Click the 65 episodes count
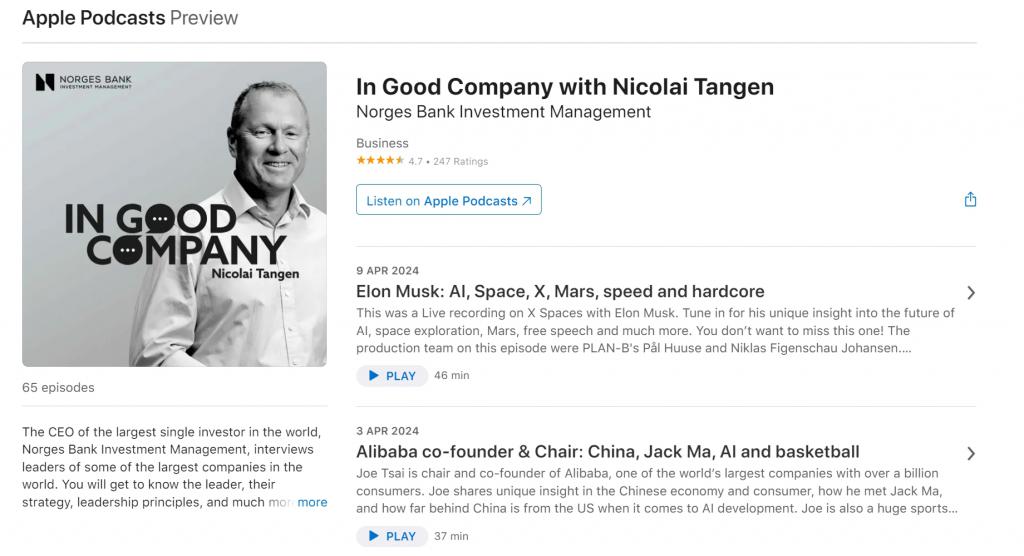 tap(58, 387)
